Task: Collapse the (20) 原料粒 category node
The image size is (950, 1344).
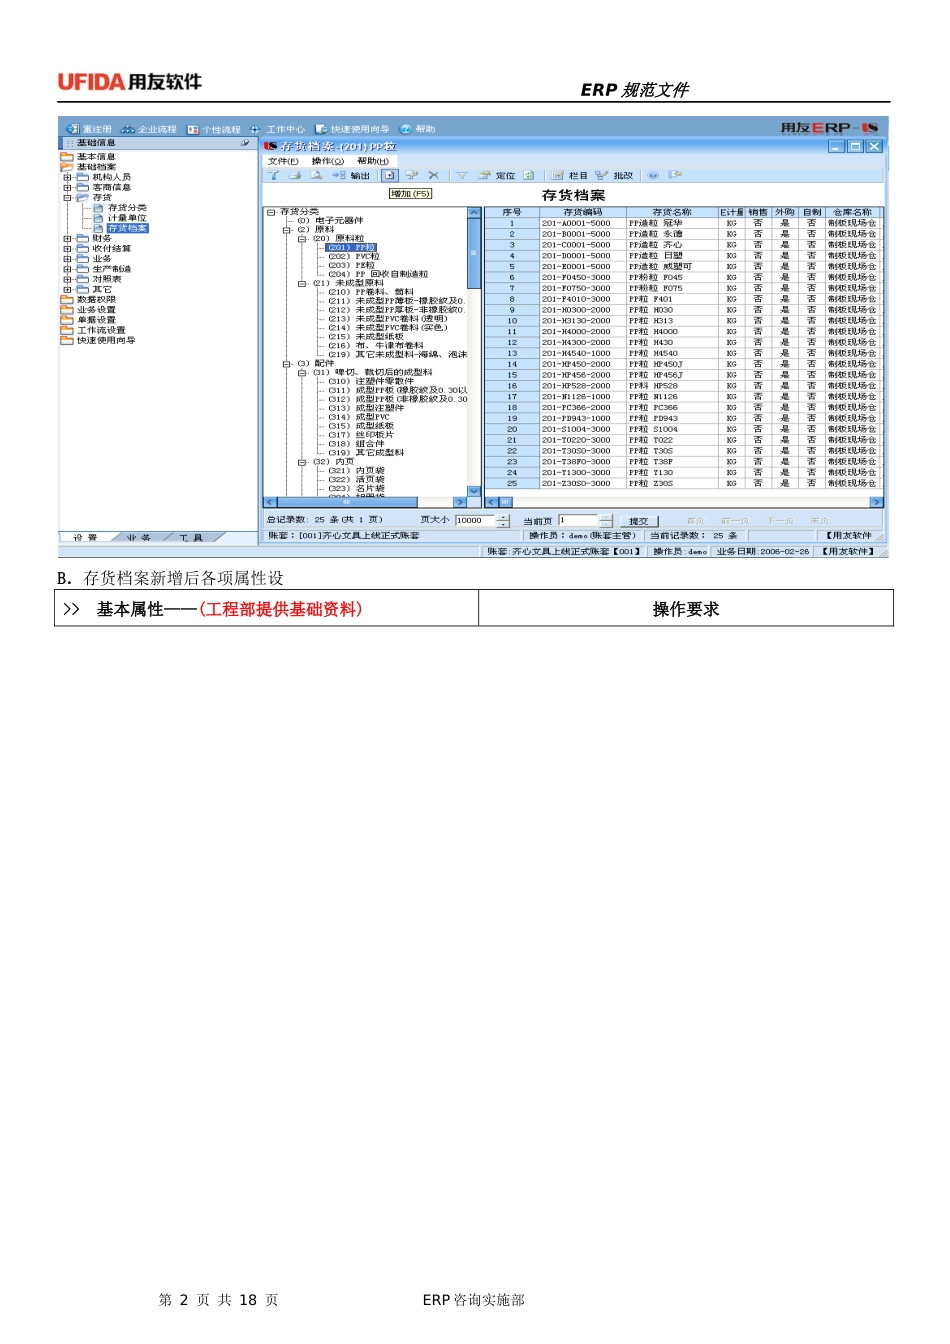Action: (302, 238)
